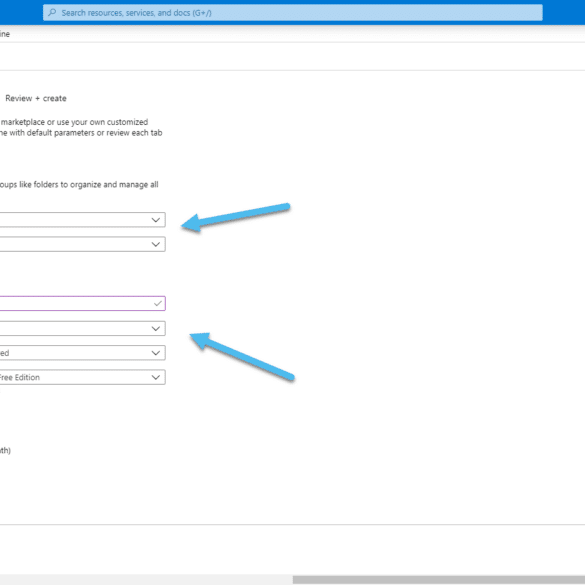Open the dropdown ending with 'ed'
Viewport: 585px width, 585px height.
[x=82, y=353]
